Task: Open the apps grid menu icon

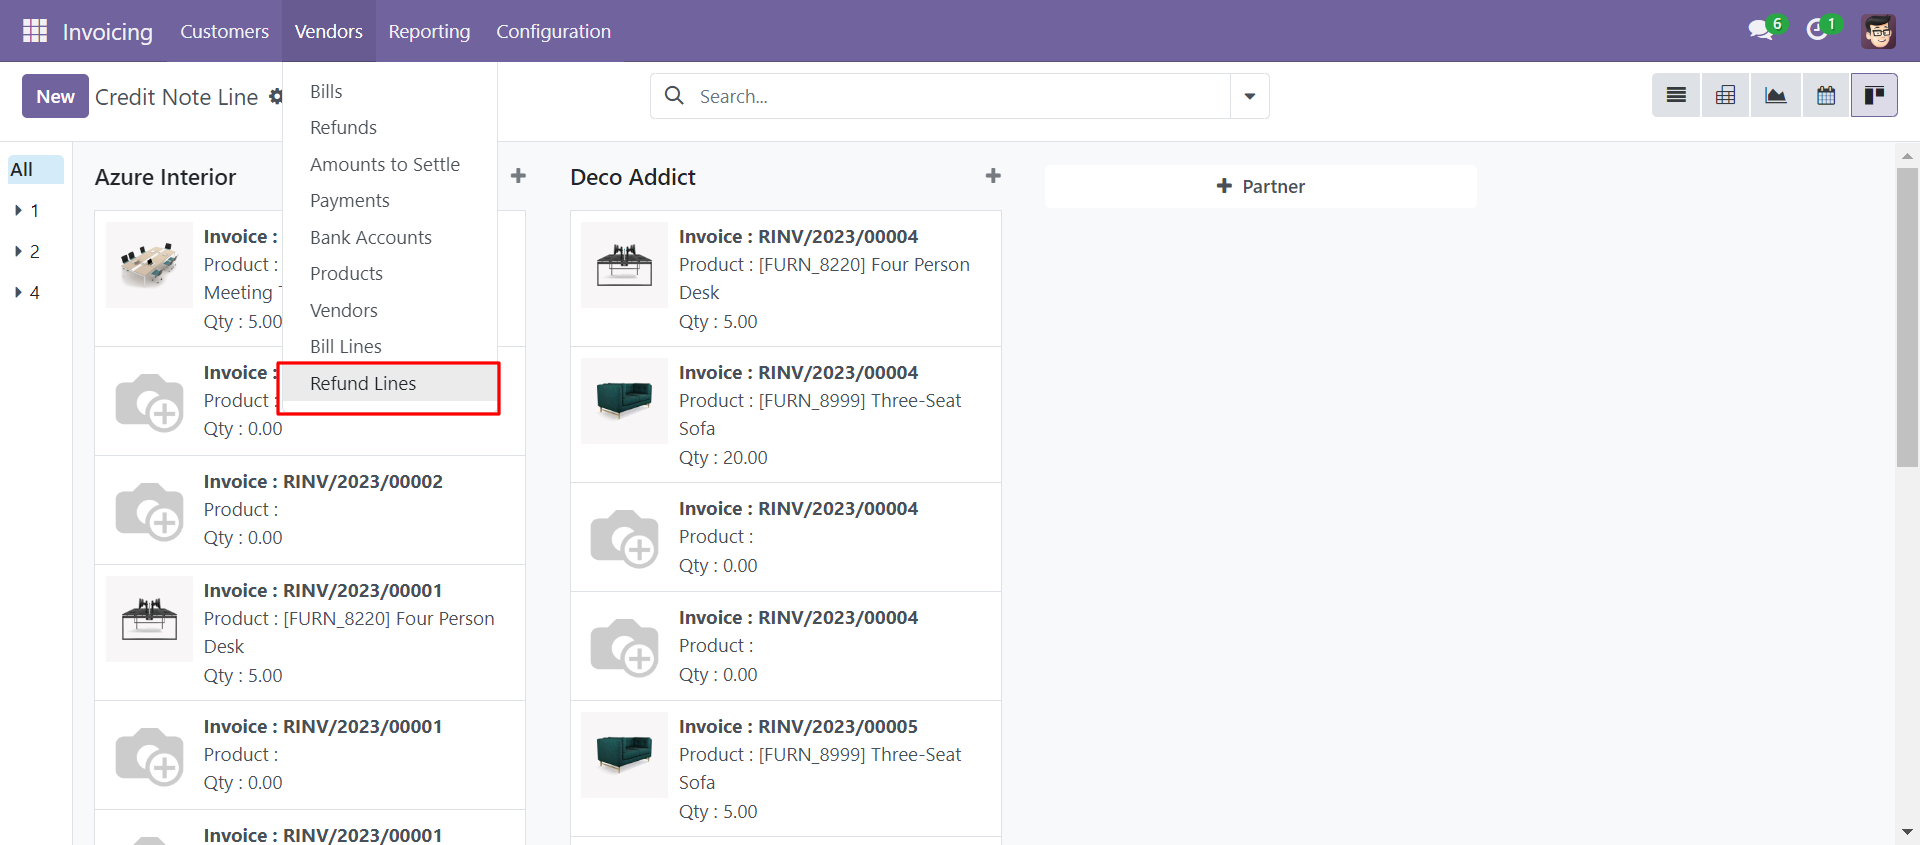Action: 35,31
